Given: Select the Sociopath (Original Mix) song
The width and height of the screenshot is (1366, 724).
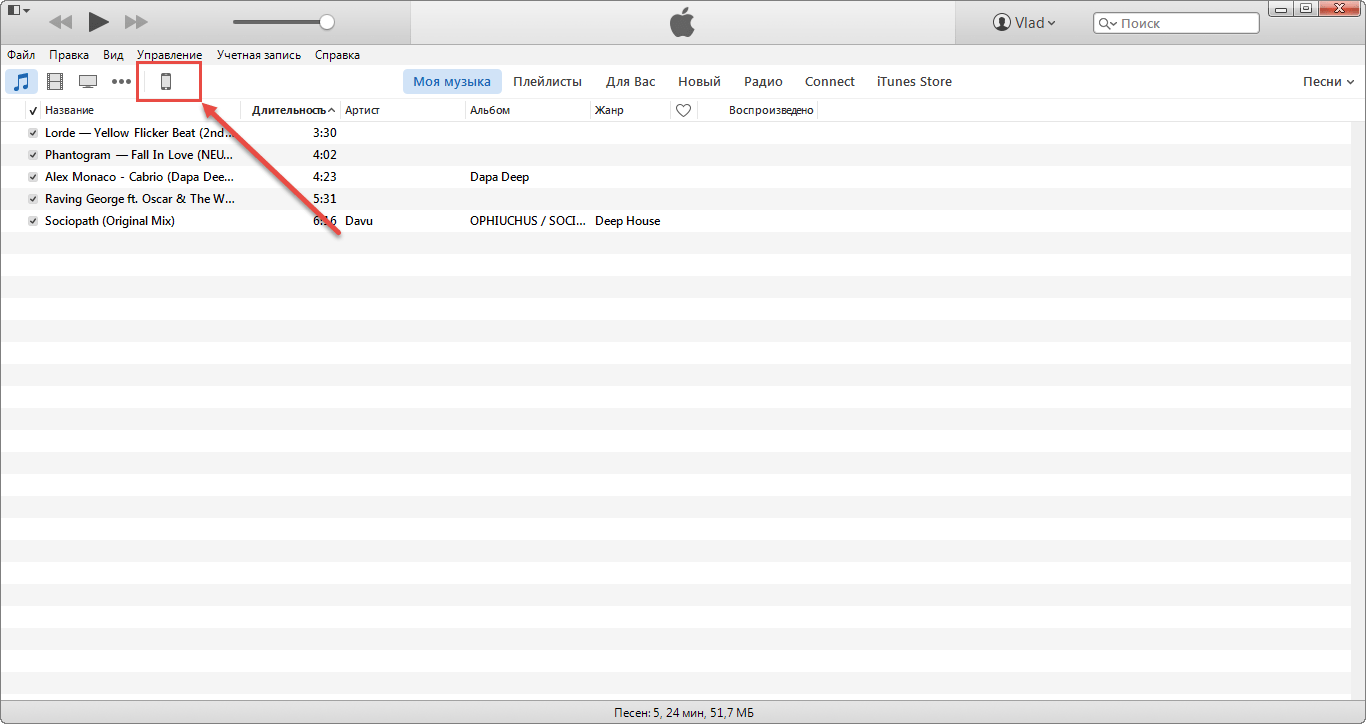Looking at the screenshot, I should coord(110,221).
